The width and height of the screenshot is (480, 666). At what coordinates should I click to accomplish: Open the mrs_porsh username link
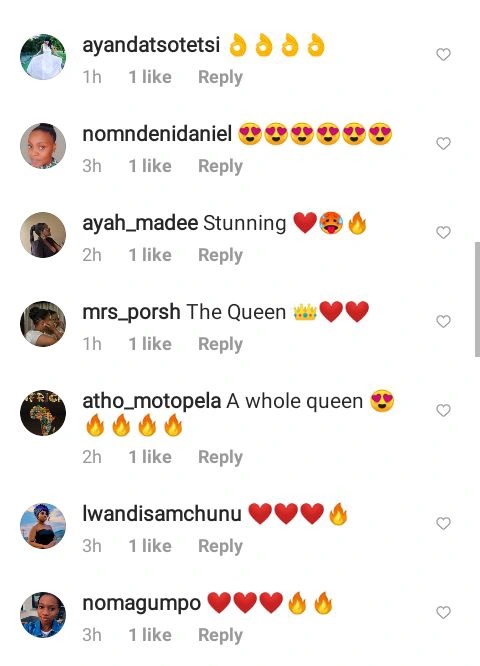[x=131, y=313]
